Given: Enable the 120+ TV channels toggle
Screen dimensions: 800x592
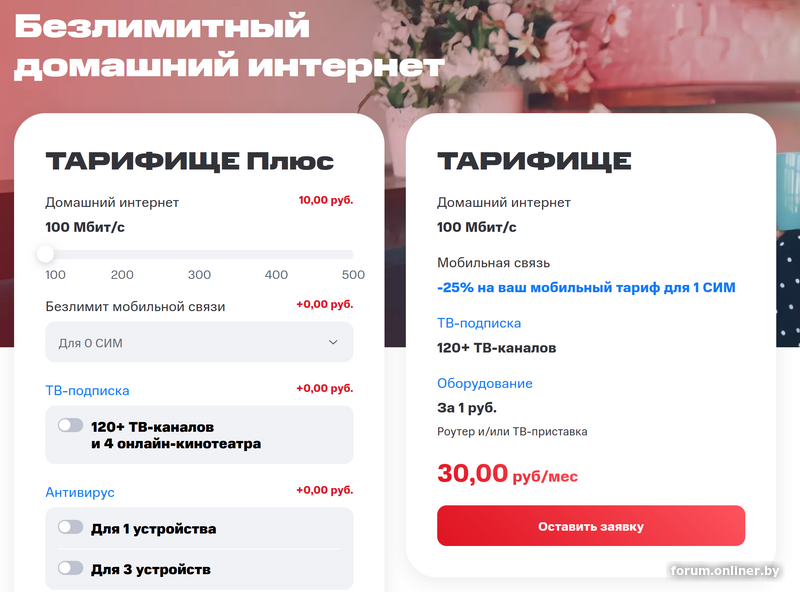Looking at the screenshot, I should coord(70,426).
